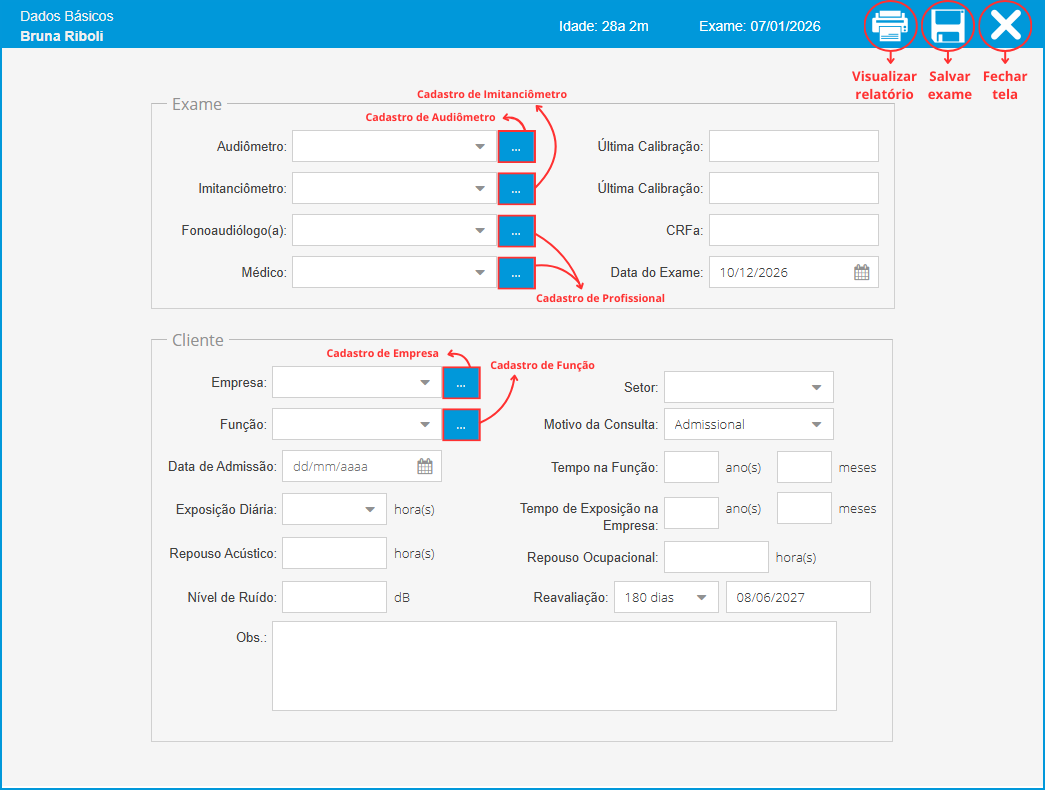The width and height of the screenshot is (1045, 790).
Task: Open calendar icon in Data de Admissão
Action: coord(424,466)
